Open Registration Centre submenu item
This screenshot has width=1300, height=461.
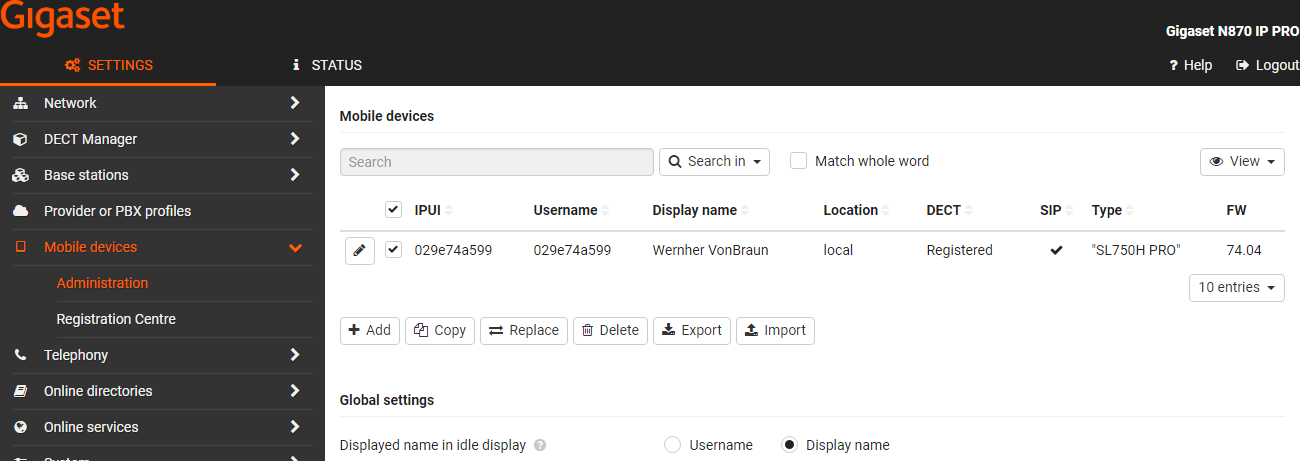click(x=116, y=319)
